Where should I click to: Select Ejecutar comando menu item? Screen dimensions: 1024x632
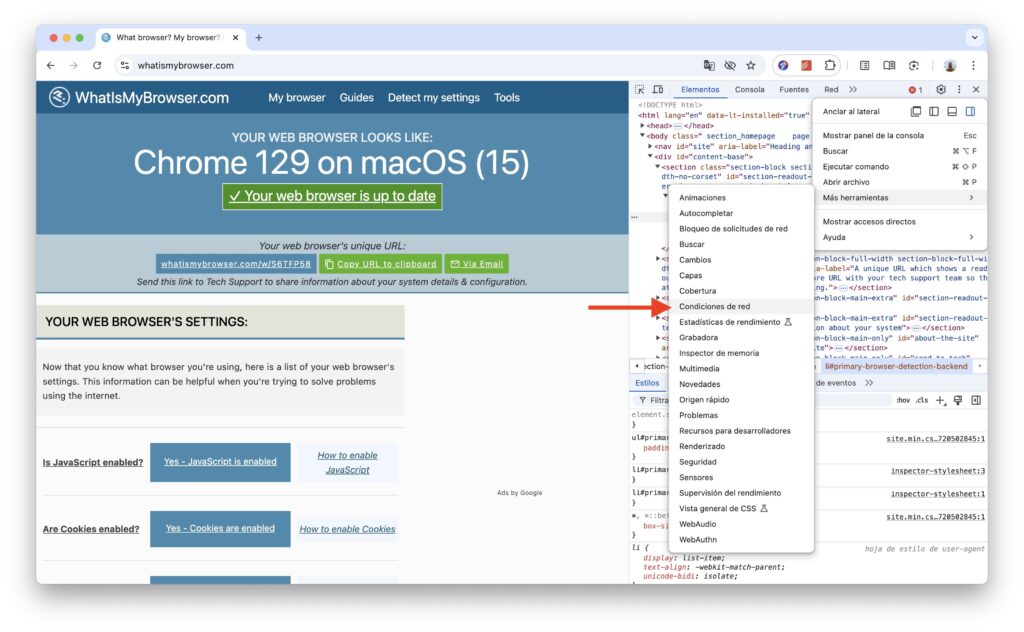899,166
